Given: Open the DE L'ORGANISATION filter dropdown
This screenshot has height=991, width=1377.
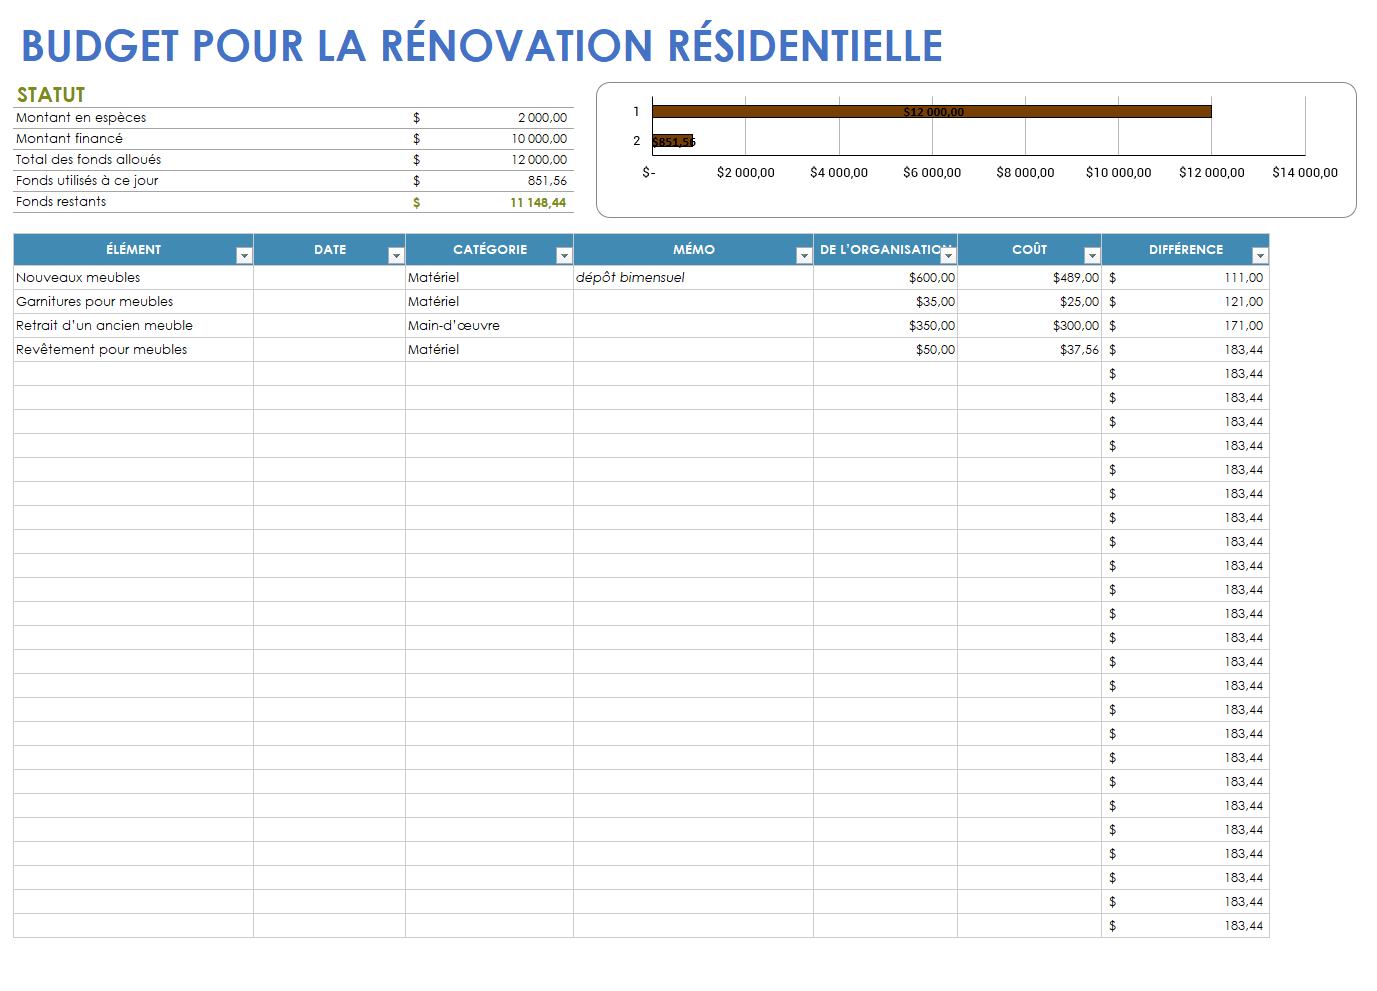Looking at the screenshot, I should (x=948, y=256).
